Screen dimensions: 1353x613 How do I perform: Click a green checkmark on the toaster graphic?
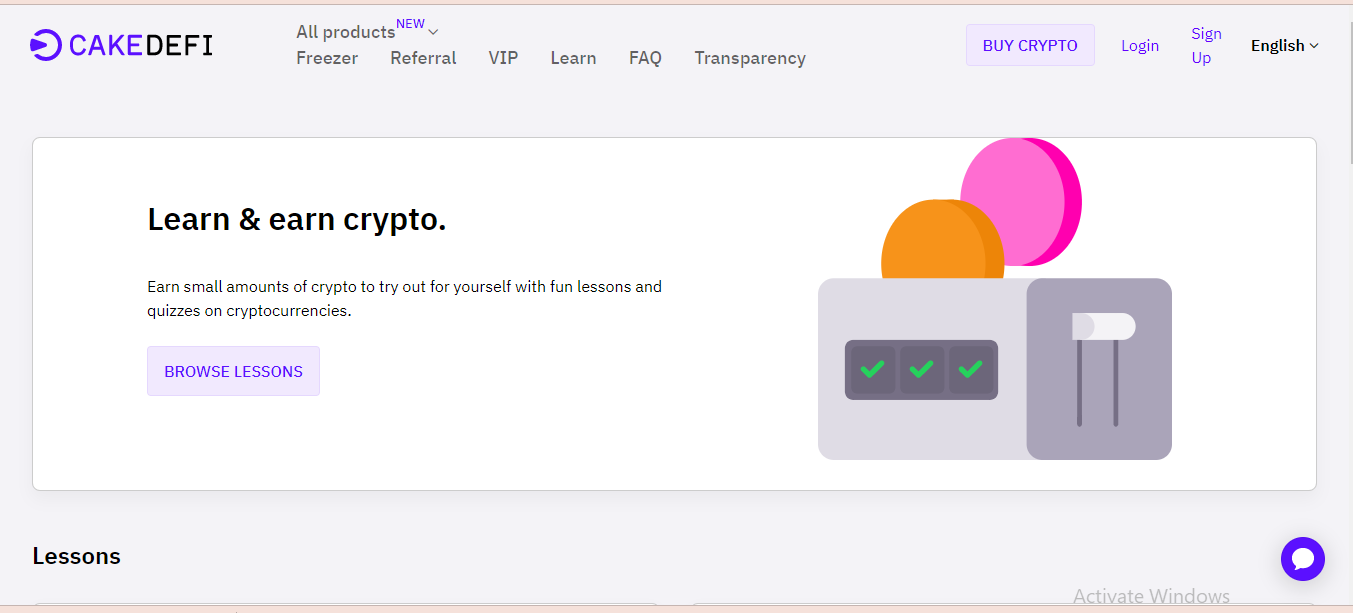pos(871,369)
